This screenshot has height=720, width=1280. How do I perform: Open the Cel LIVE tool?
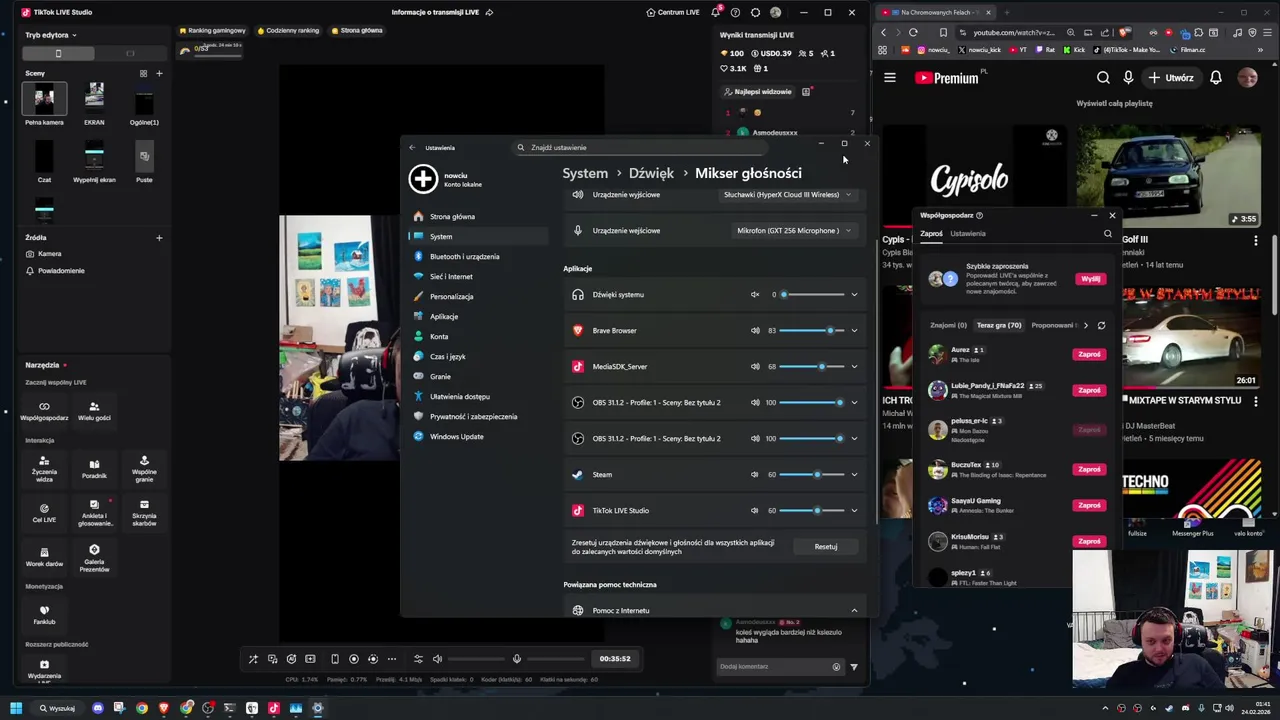pos(44,512)
